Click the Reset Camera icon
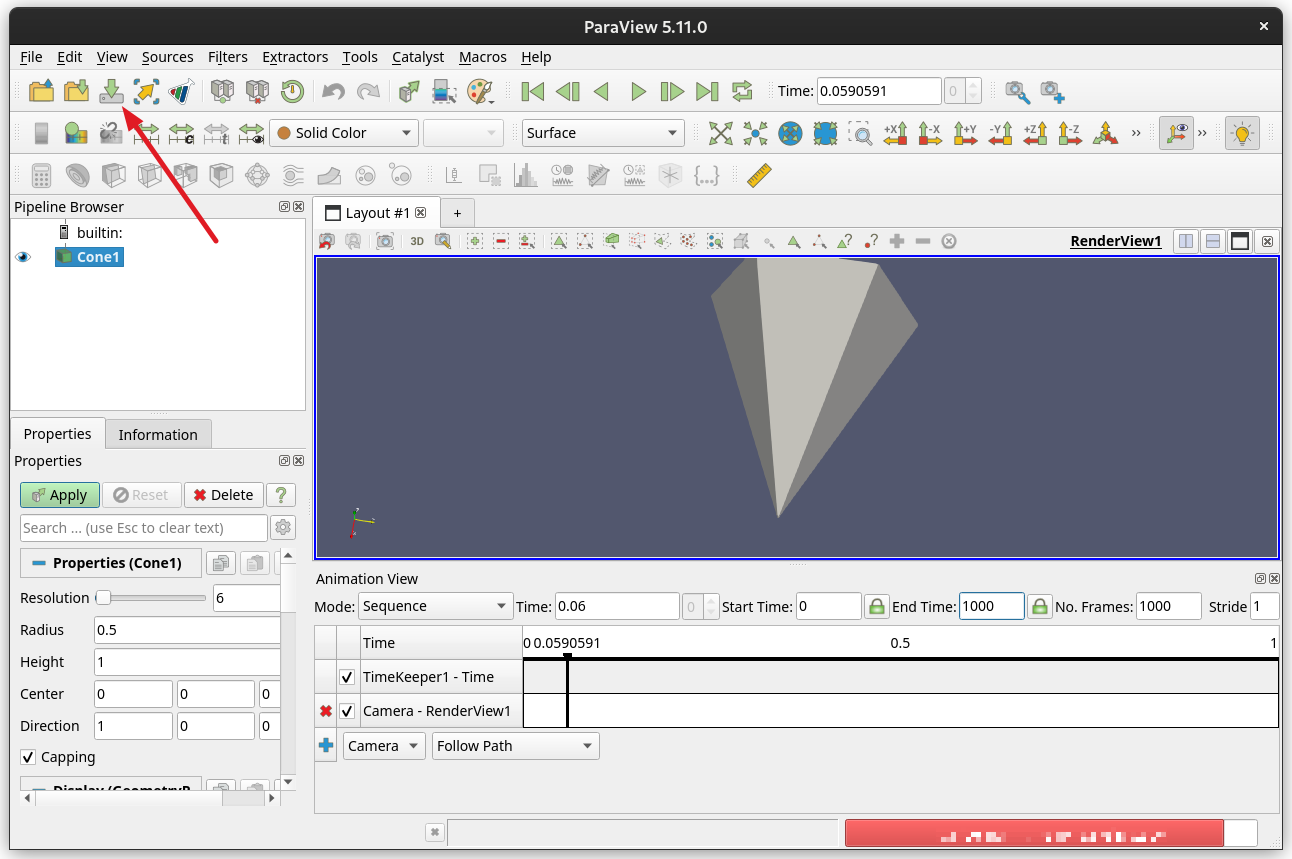 tap(721, 133)
